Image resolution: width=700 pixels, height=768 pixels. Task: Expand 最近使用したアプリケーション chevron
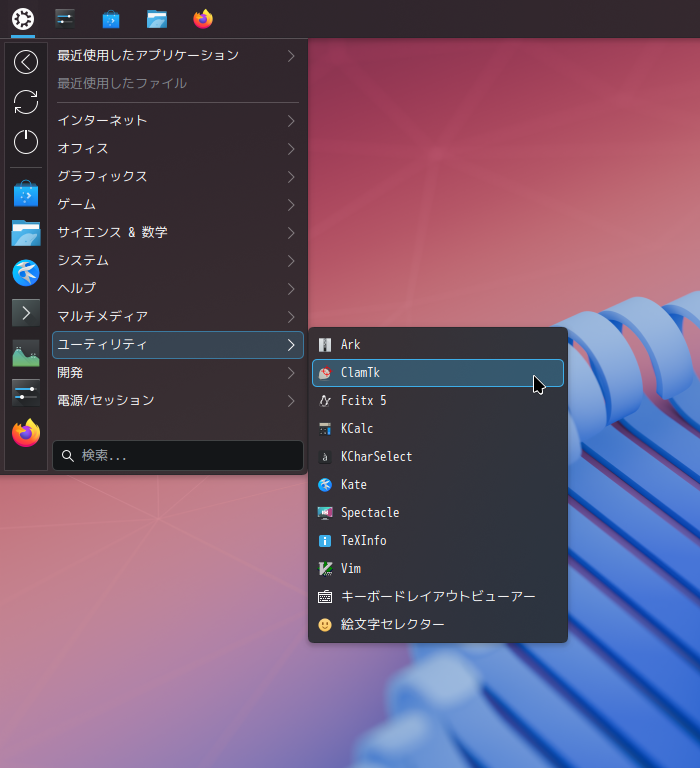point(291,56)
